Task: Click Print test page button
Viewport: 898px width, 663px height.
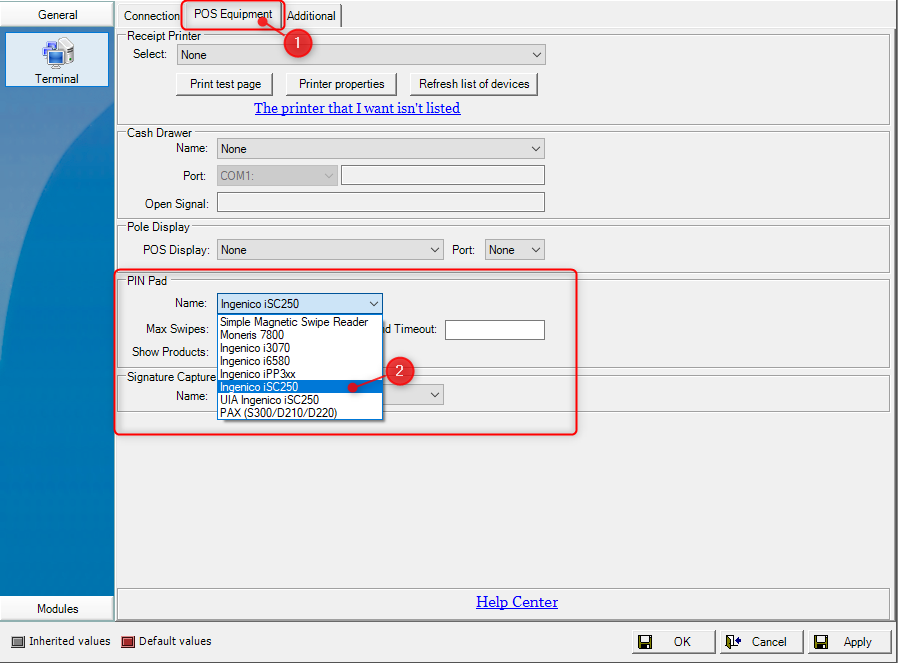Action: point(225,84)
